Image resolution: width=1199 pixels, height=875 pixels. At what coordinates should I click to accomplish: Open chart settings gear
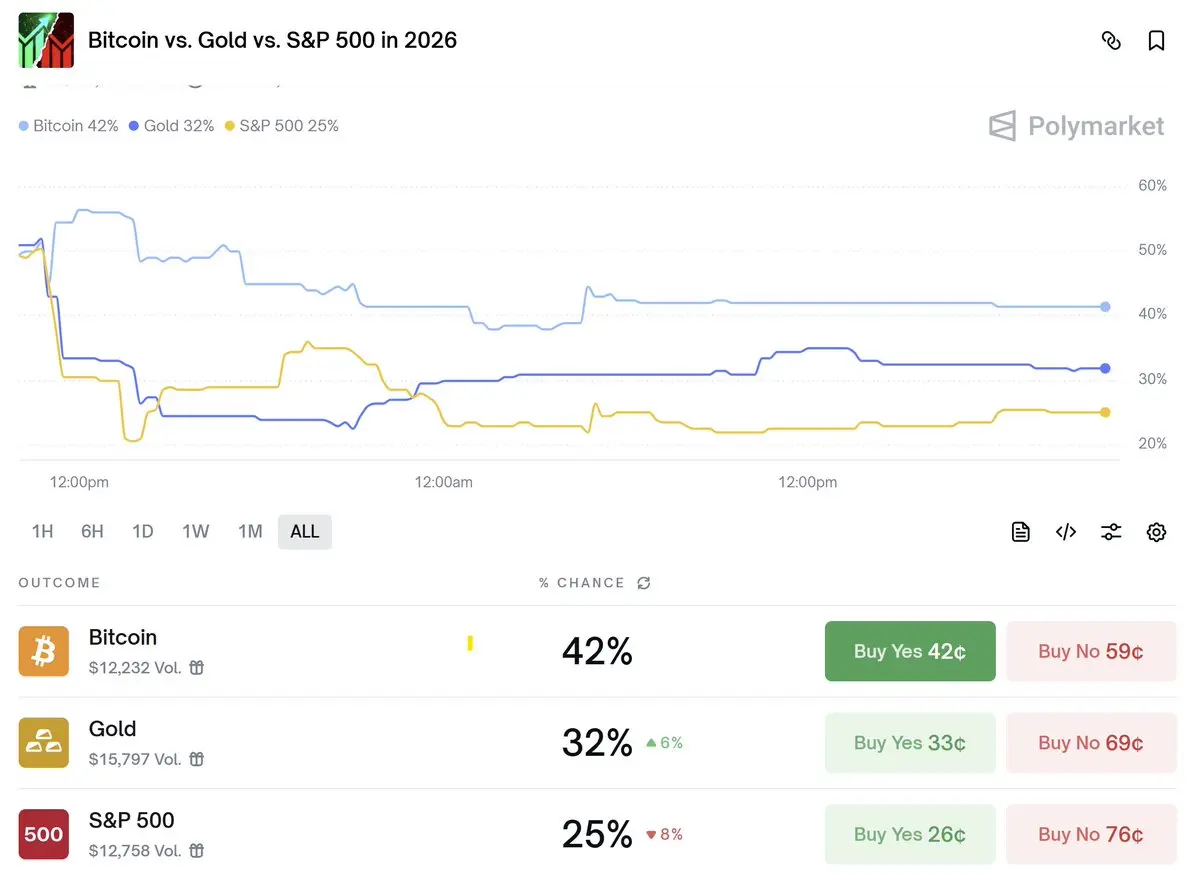[1157, 532]
